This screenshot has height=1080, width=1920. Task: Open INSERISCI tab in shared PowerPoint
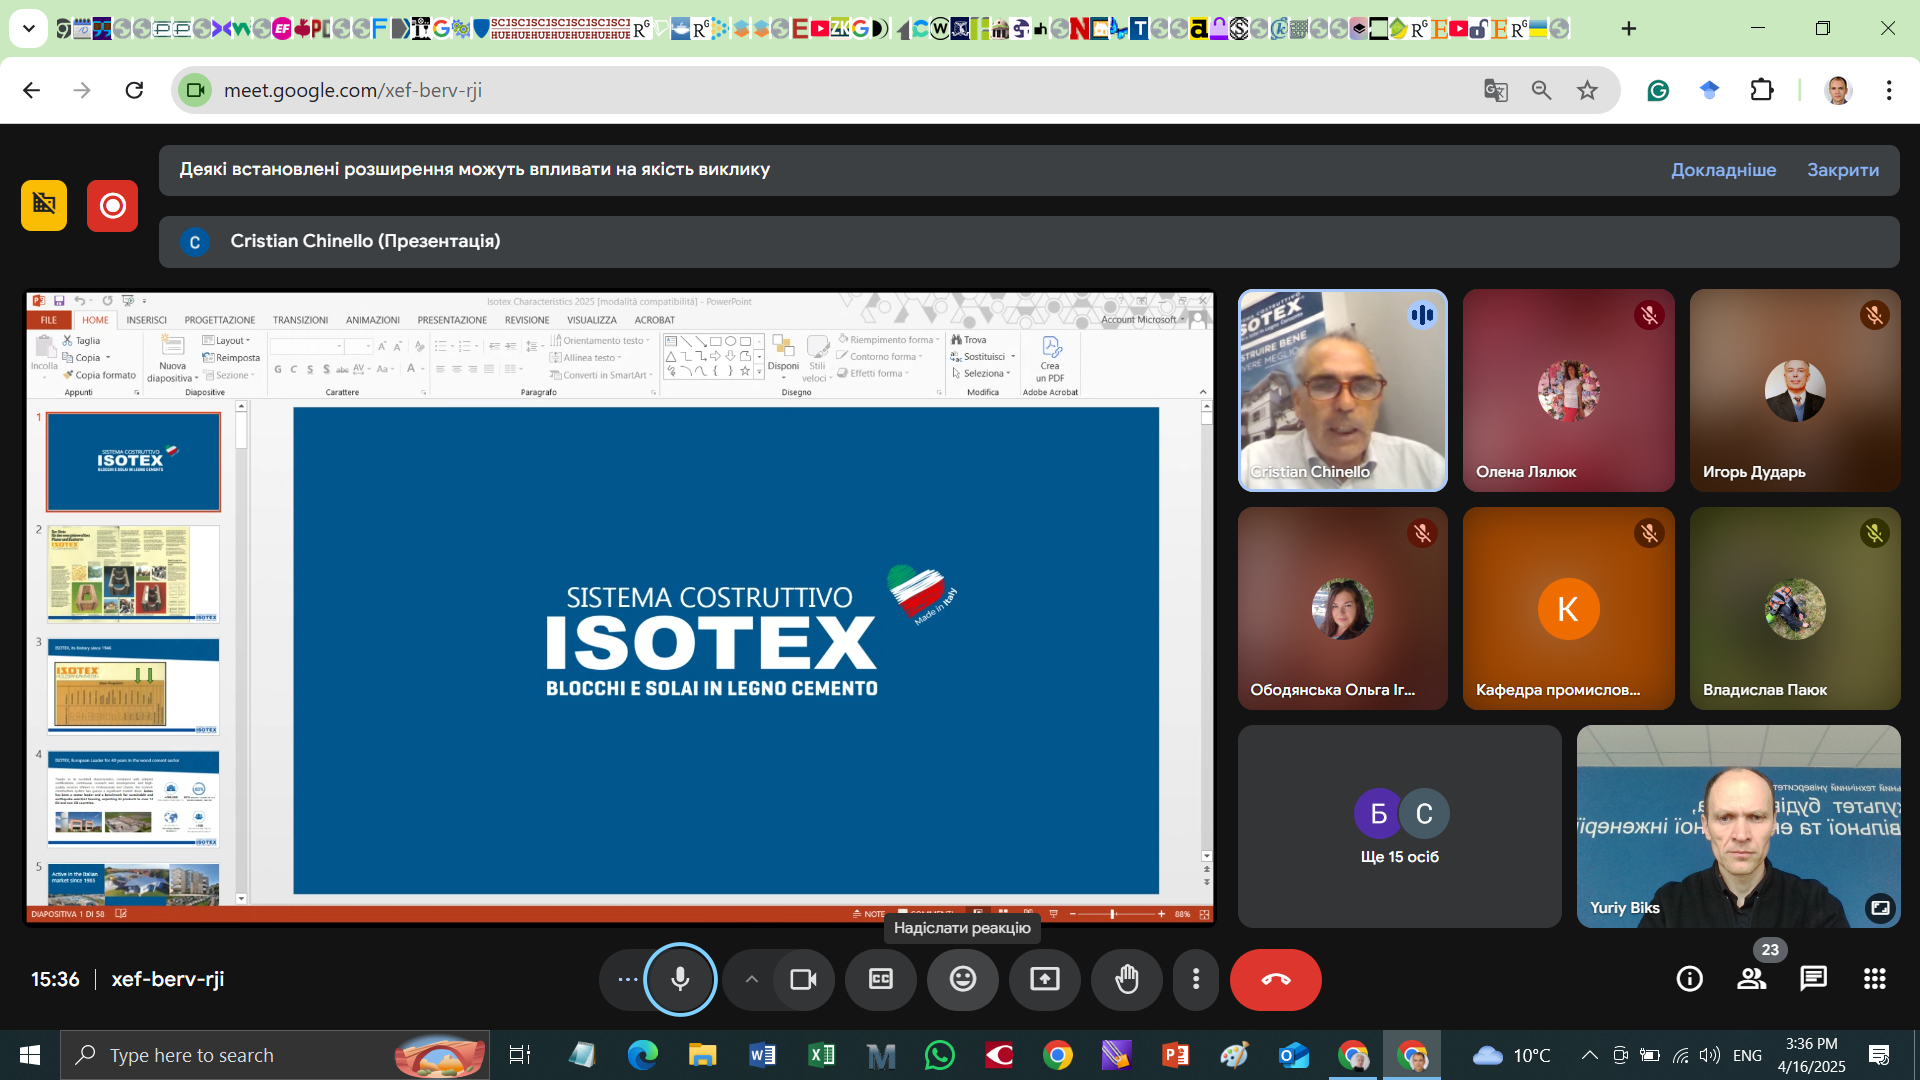click(x=147, y=320)
